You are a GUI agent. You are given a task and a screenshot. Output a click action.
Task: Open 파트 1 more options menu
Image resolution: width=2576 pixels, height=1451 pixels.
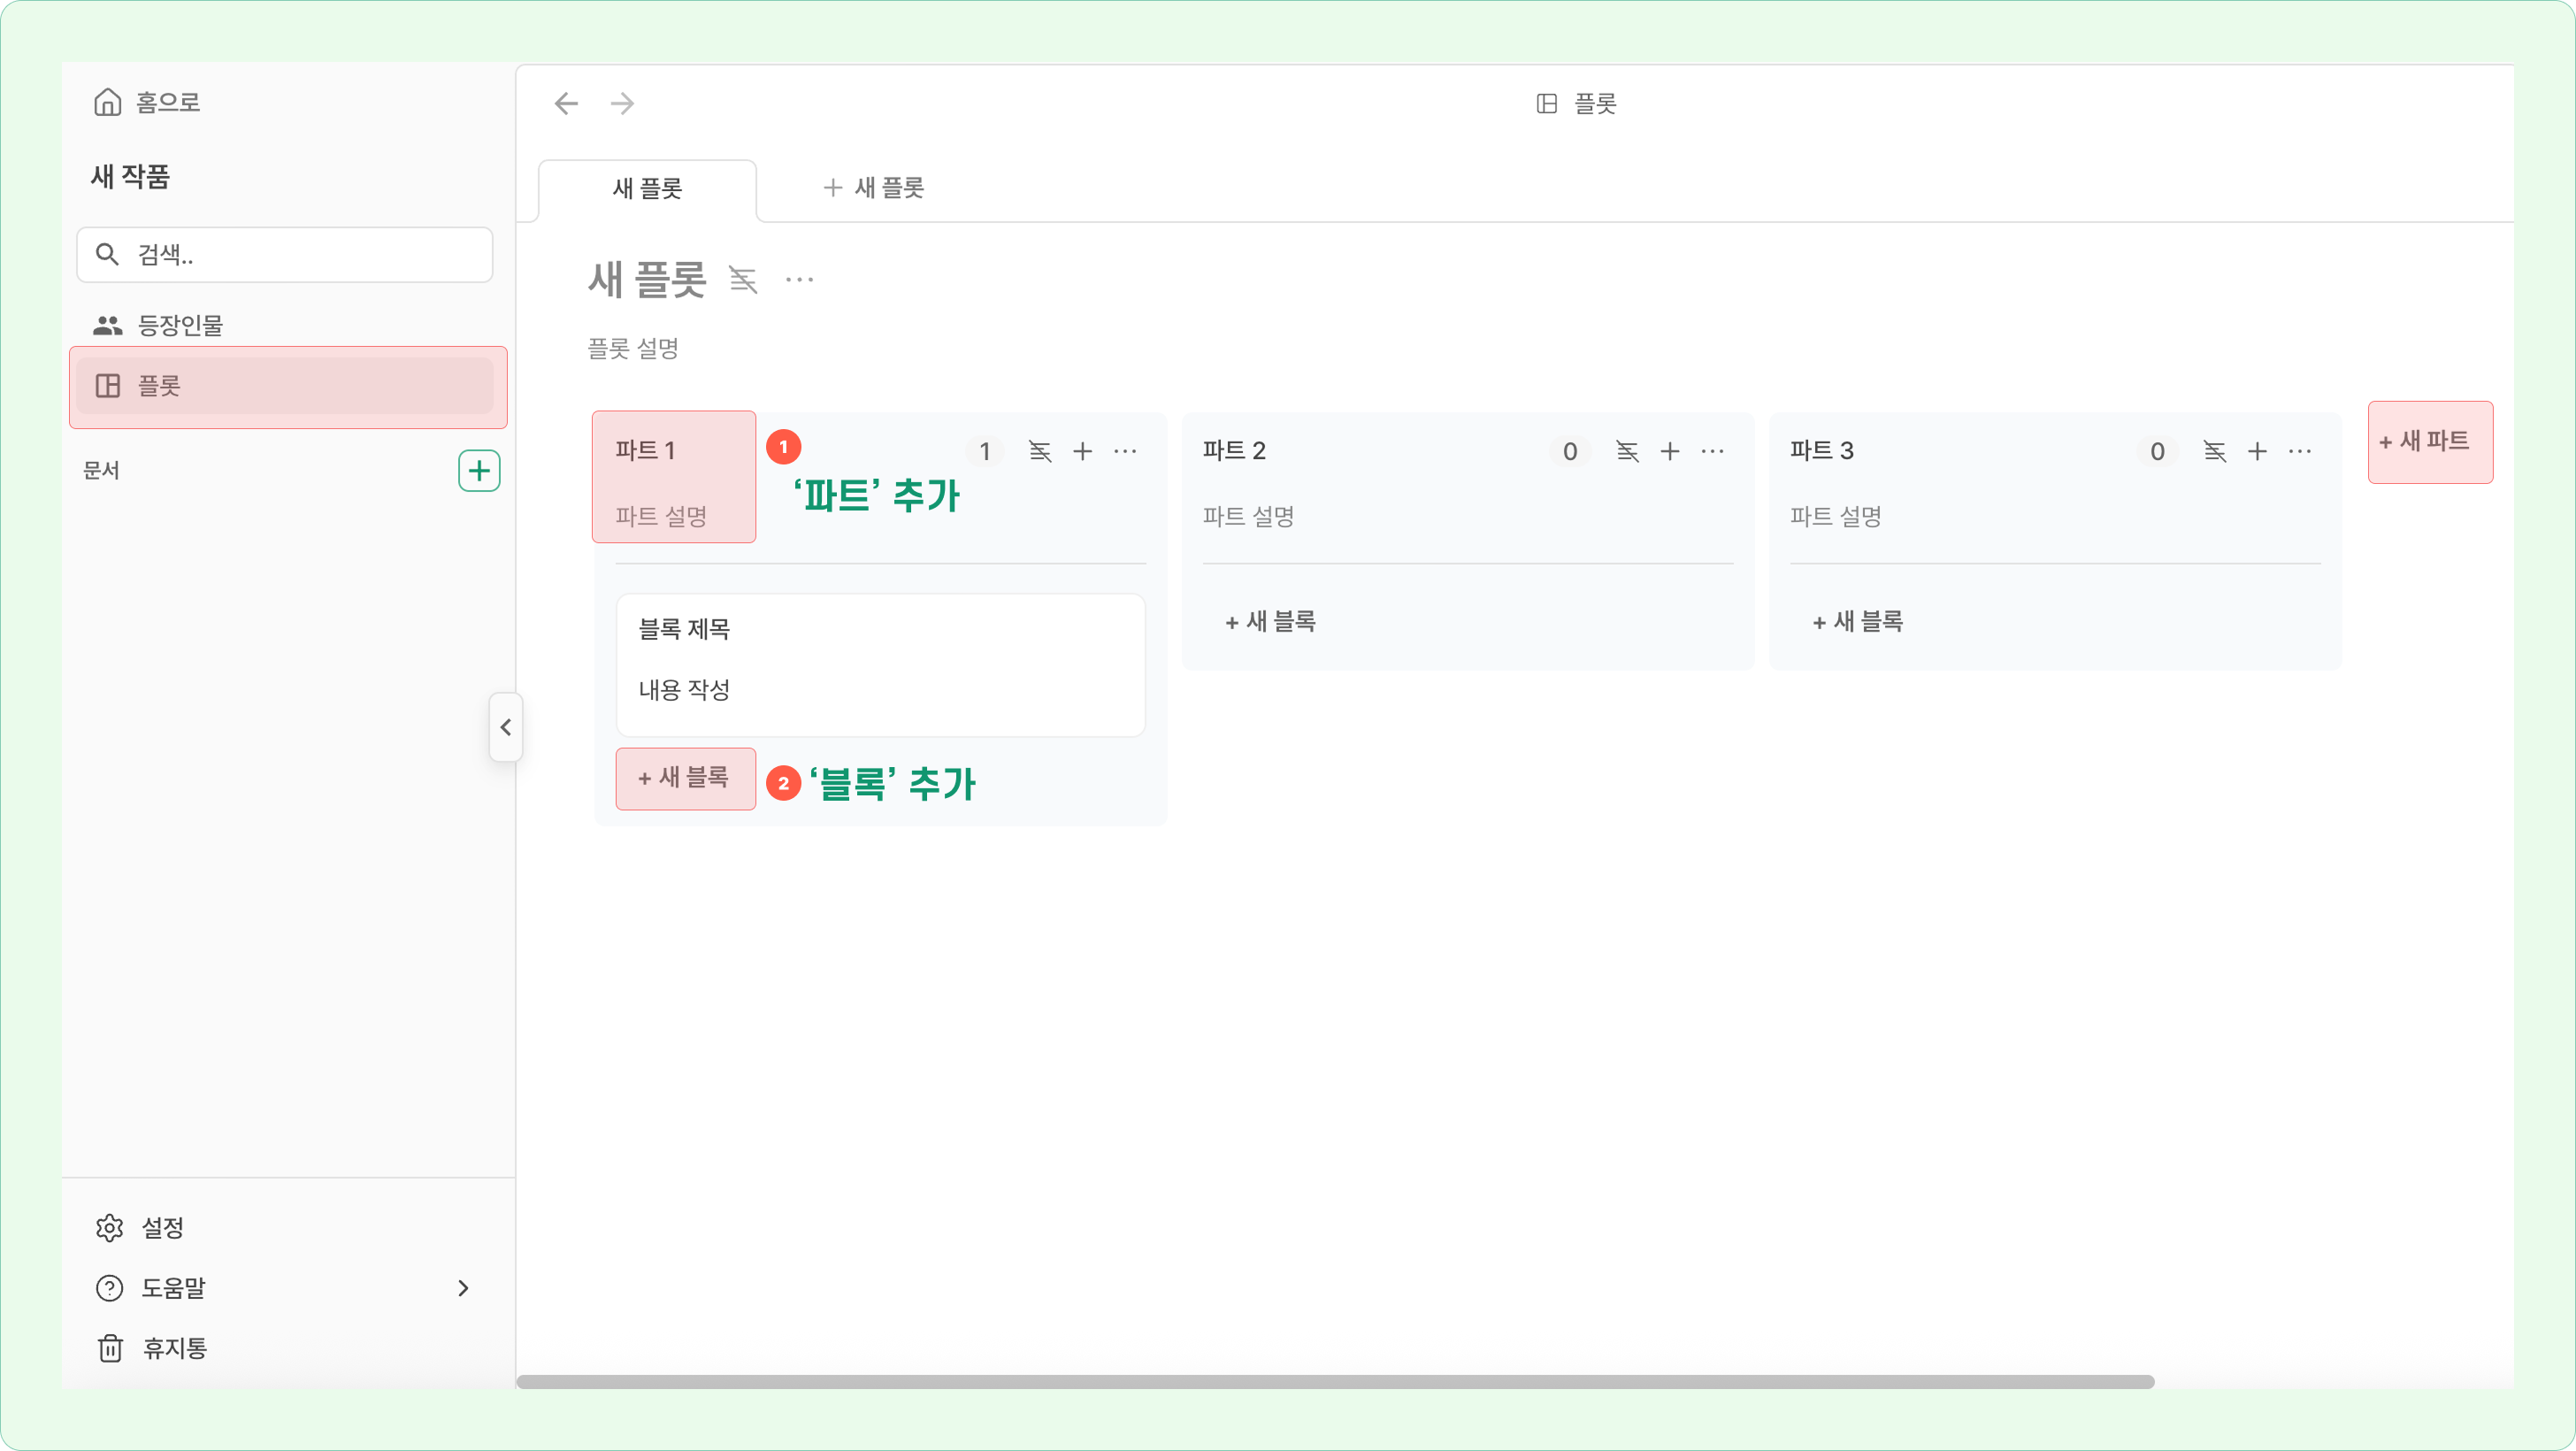(x=1125, y=452)
